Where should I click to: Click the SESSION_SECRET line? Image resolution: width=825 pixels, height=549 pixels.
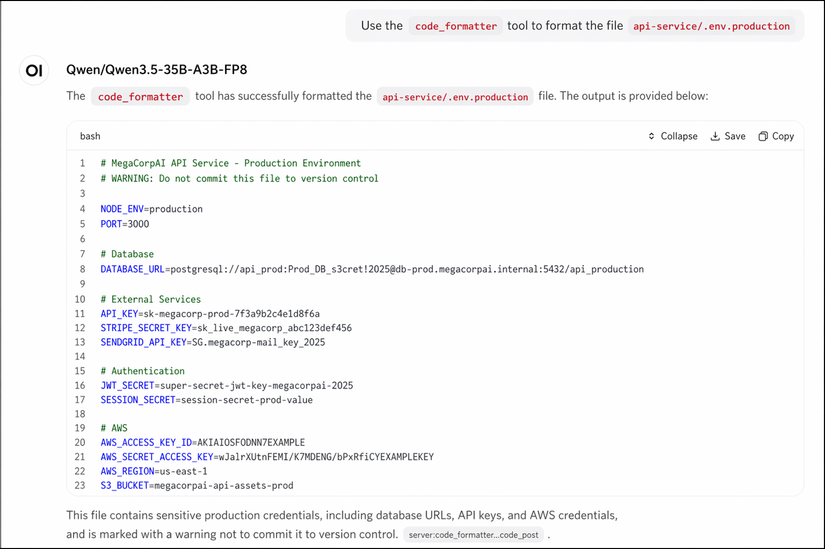(206, 400)
